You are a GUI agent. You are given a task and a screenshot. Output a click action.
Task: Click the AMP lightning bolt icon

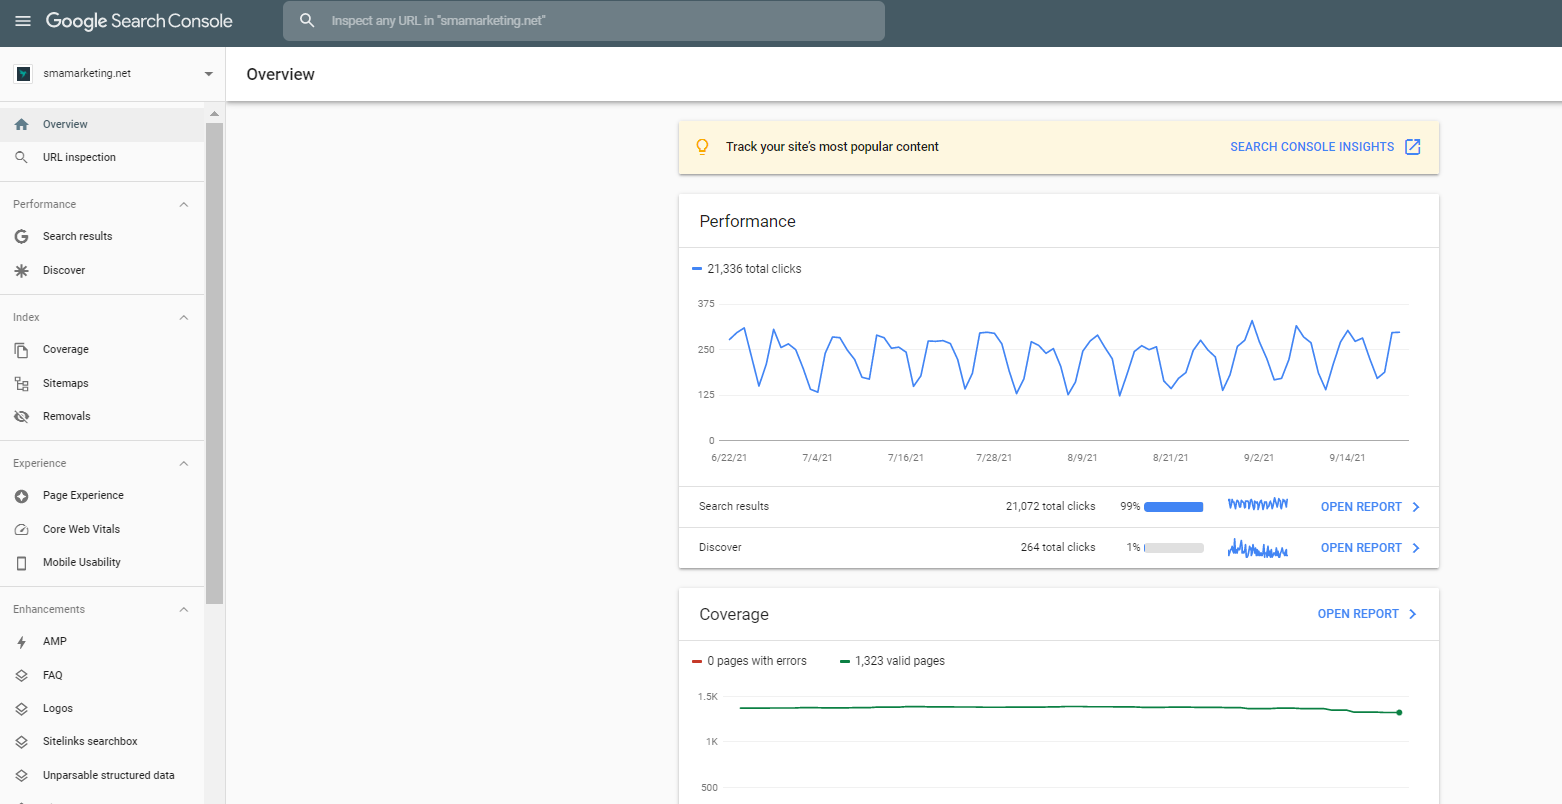[21, 642]
